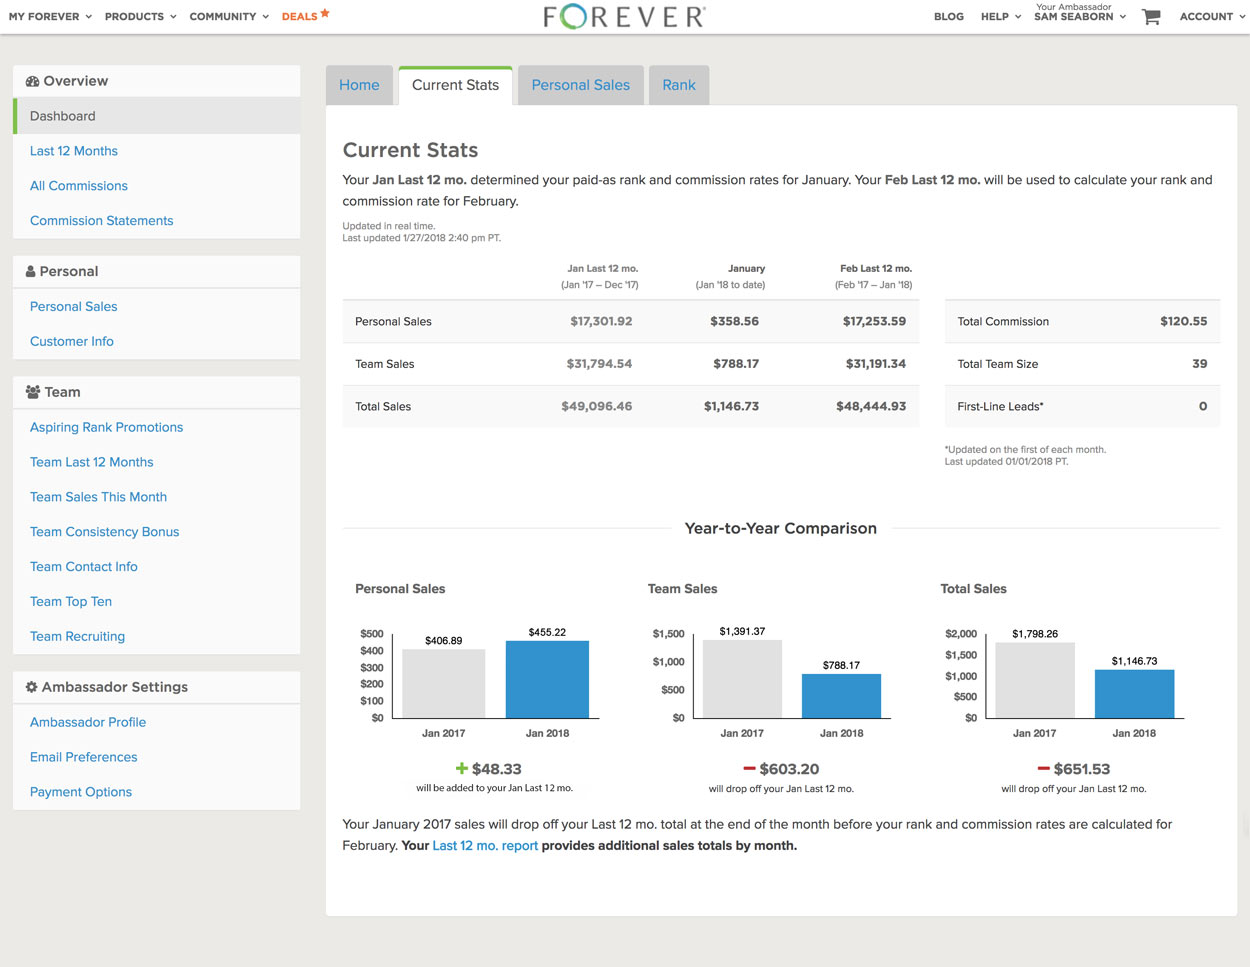
Task: Open All Commissions in the sidebar
Action: [79, 186]
